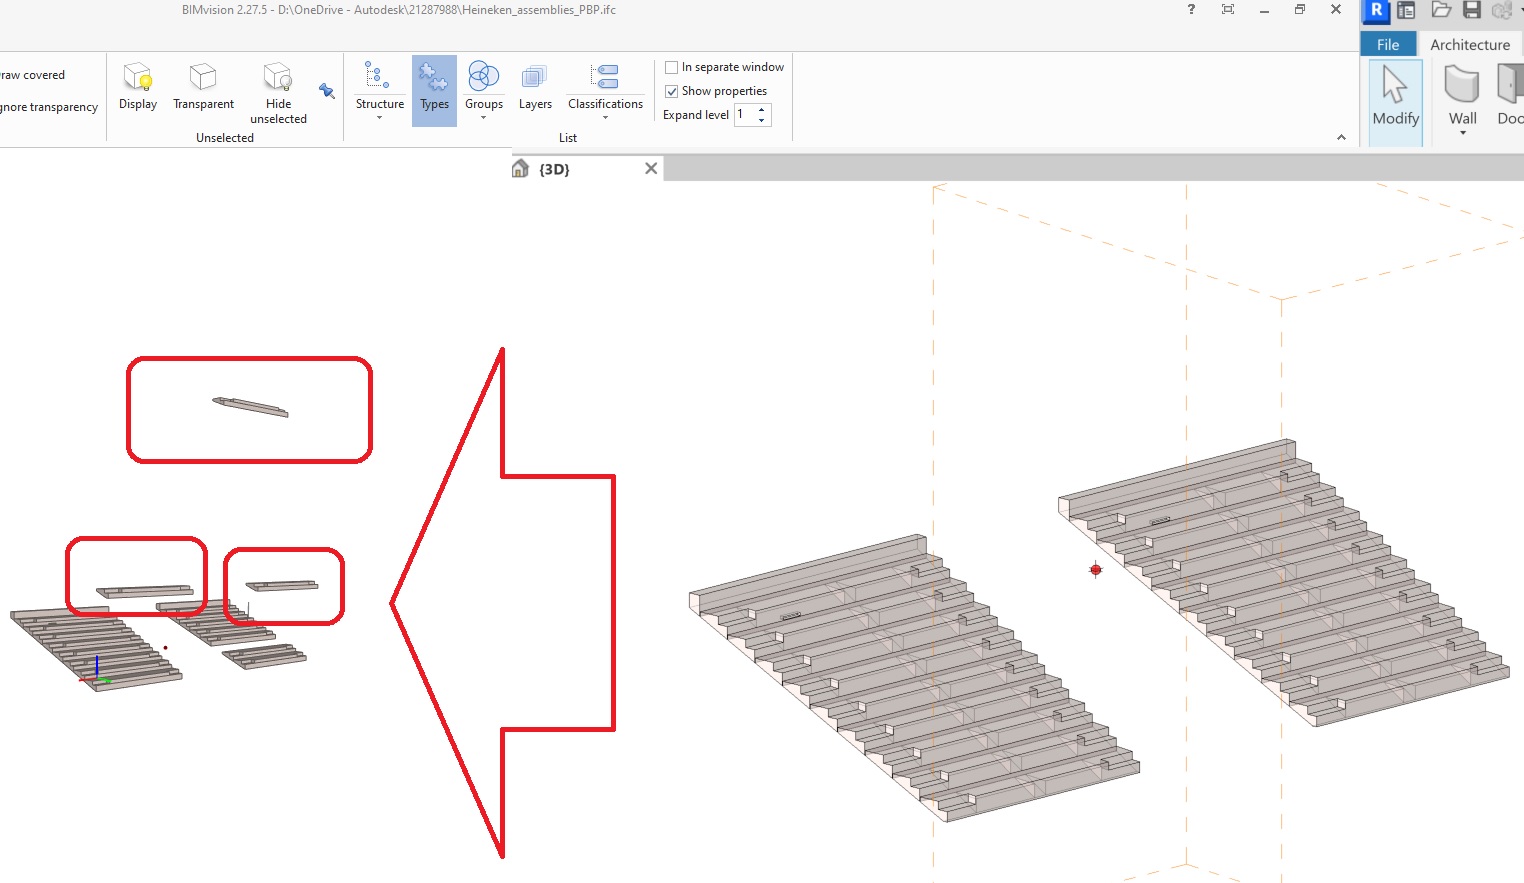Image resolution: width=1524 pixels, height=883 pixels.
Task: Enable Transparent view mode
Action: pyautogui.click(x=203, y=90)
